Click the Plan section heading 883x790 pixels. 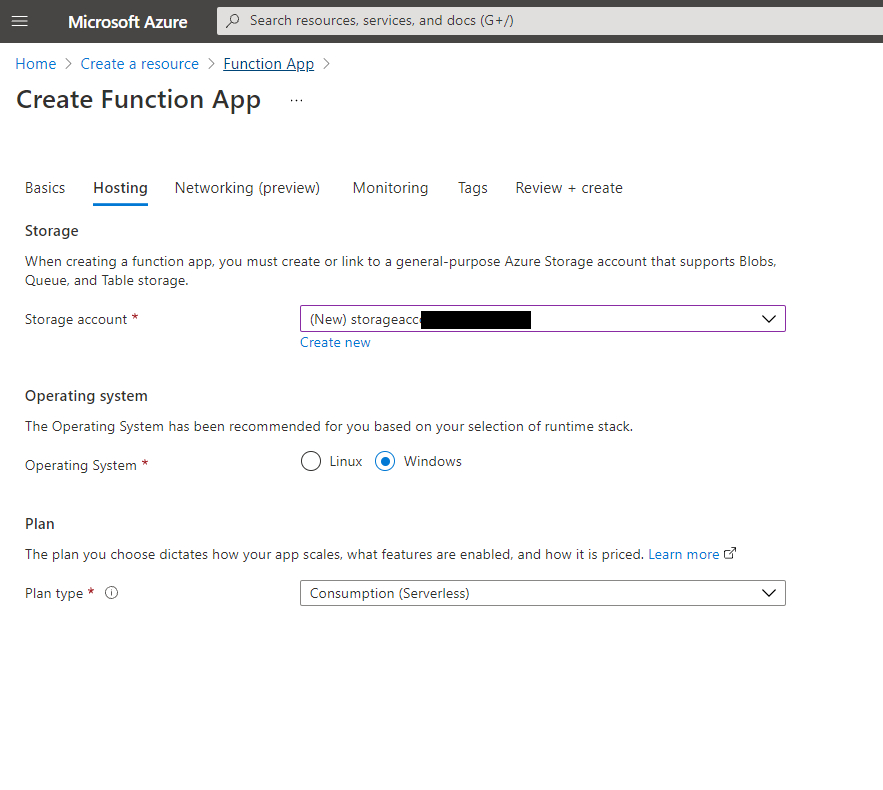coord(39,524)
